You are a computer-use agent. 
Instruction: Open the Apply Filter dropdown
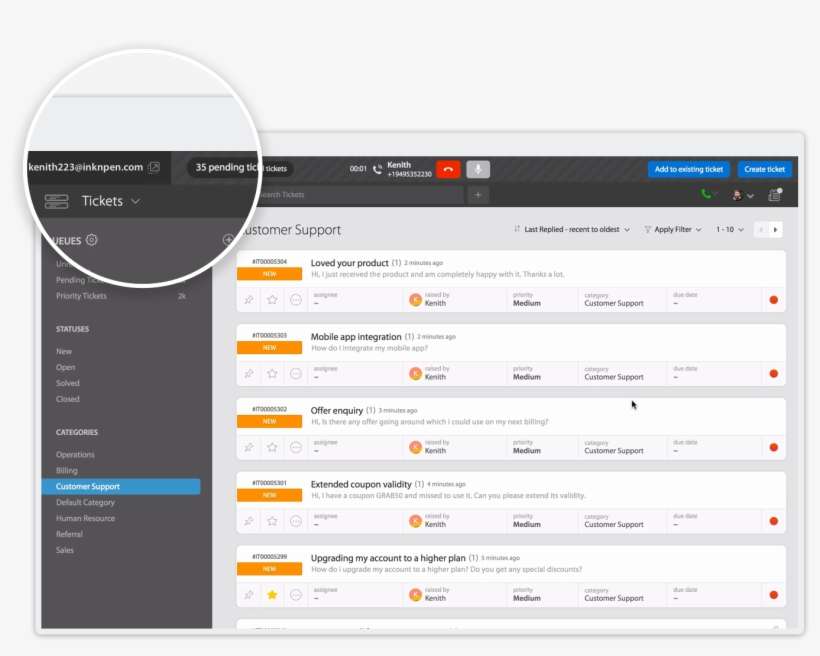[x=673, y=230]
